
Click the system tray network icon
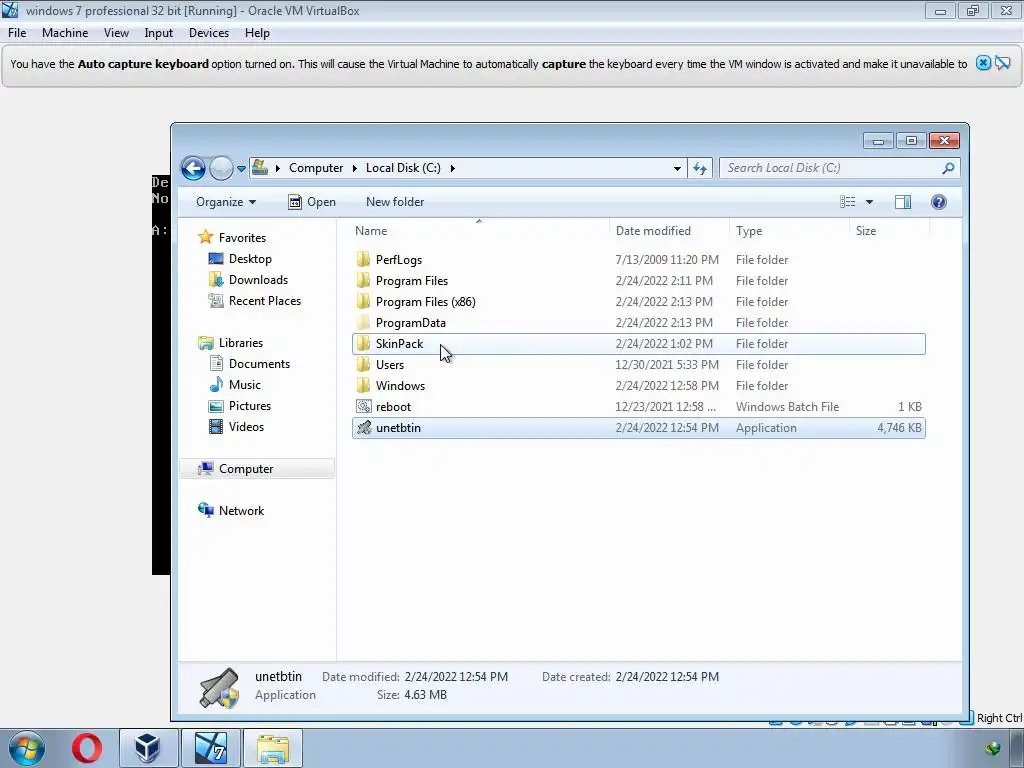(x=993, y=749)
